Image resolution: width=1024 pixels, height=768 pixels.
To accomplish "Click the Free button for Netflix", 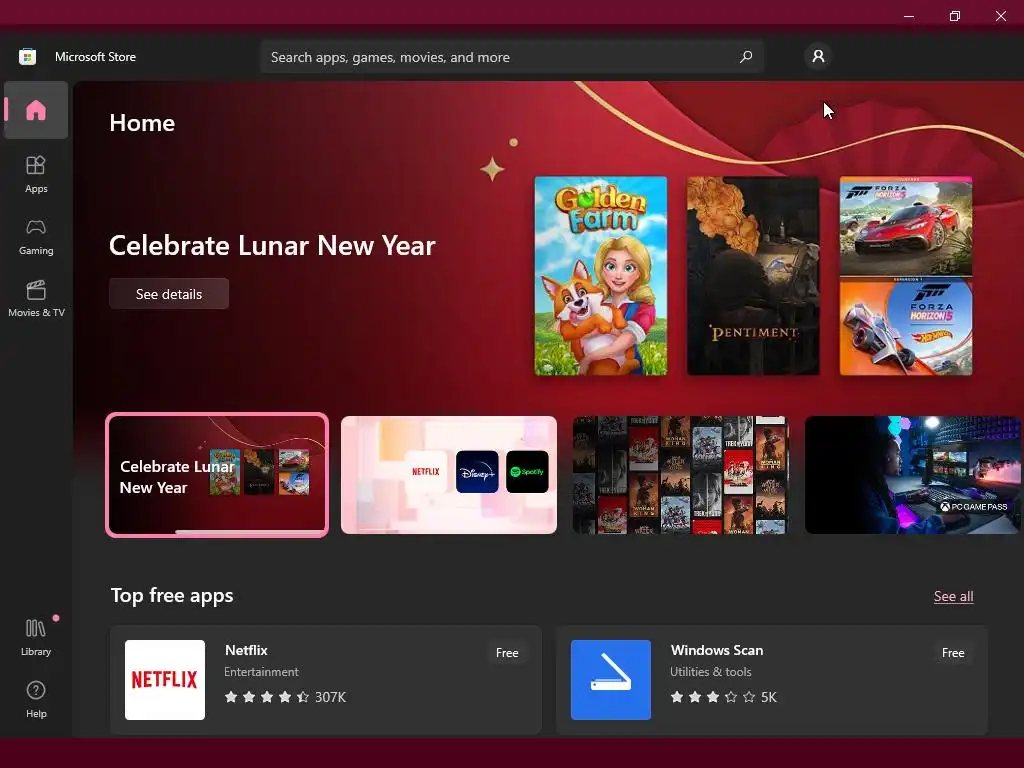I will [507, 653].
